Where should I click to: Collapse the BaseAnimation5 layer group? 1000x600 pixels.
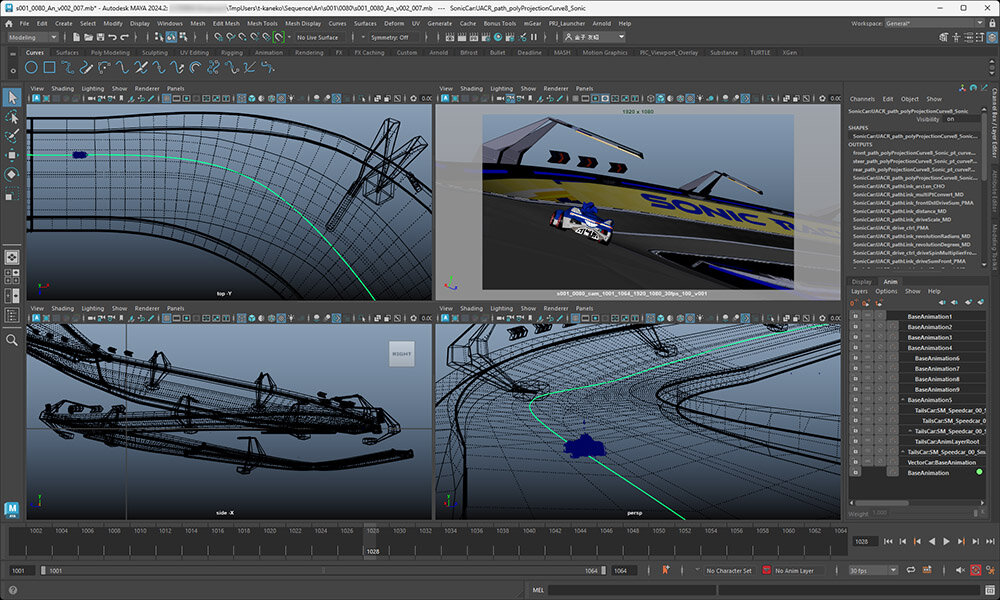click(x=903, y=400)
